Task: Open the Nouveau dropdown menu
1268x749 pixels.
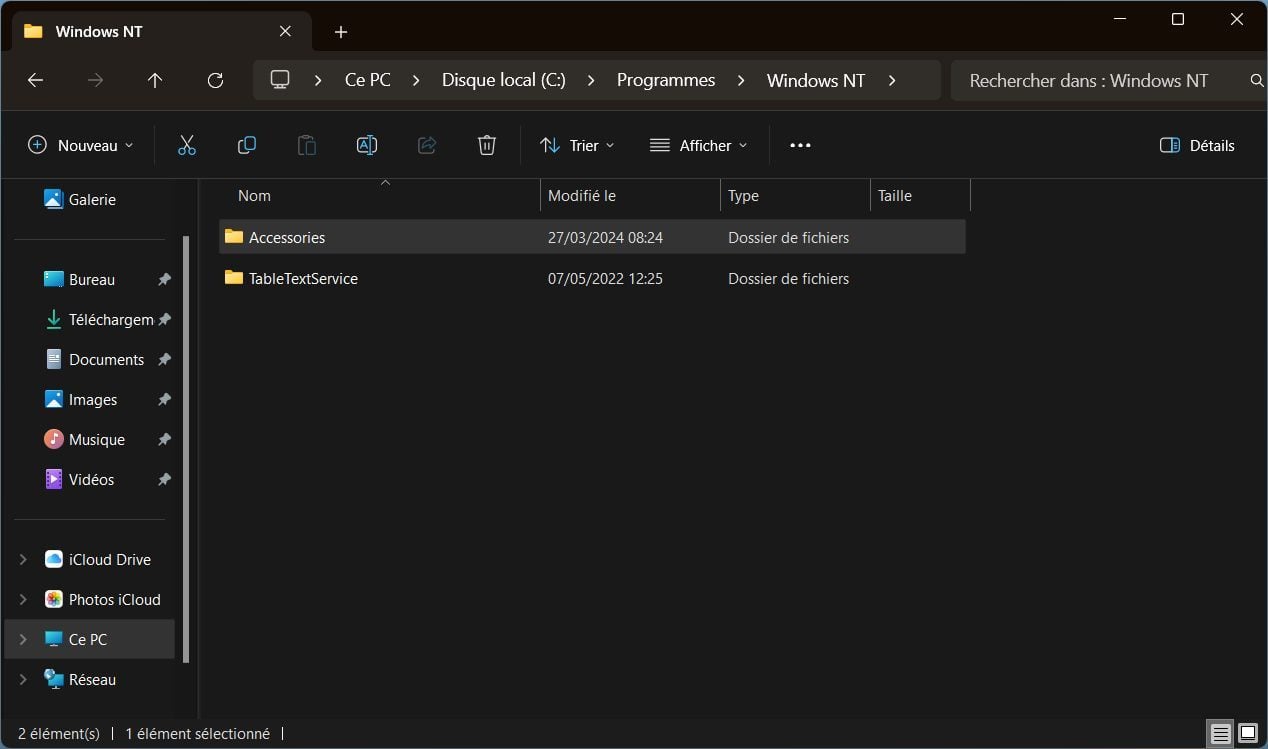Action: click(80, 145)
